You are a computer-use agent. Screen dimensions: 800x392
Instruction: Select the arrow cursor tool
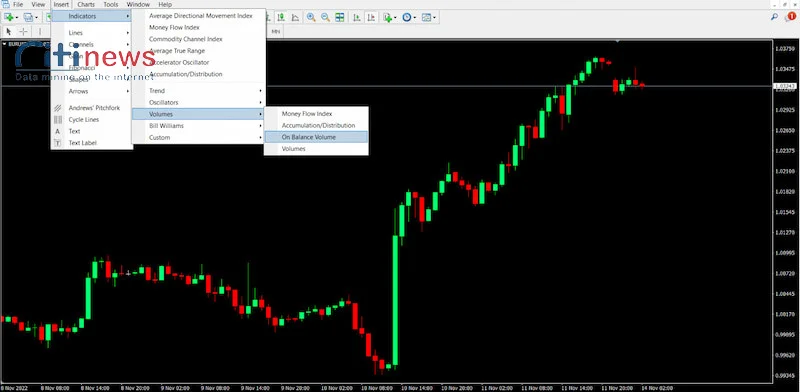(x=8, y=32)
